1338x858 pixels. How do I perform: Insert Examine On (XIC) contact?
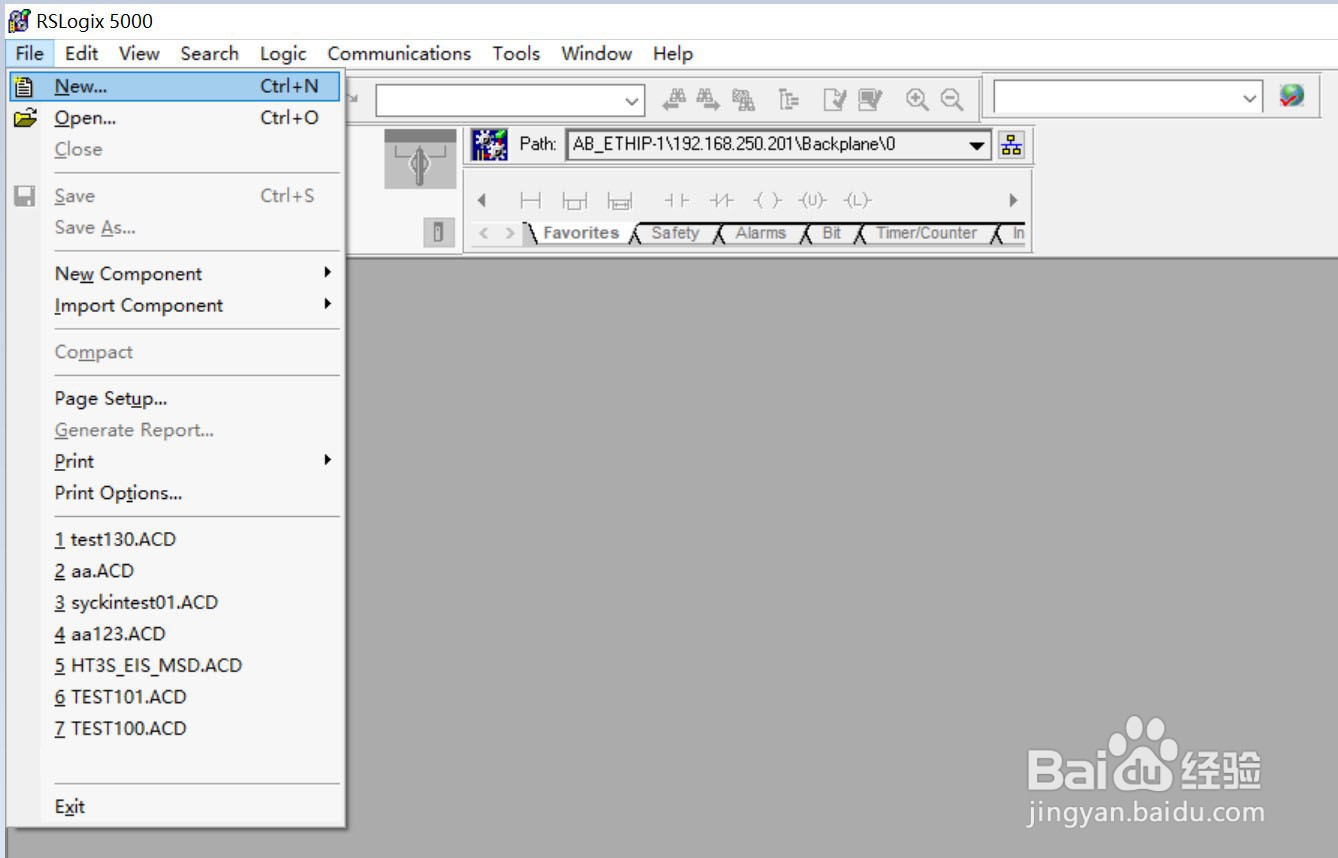677,201
